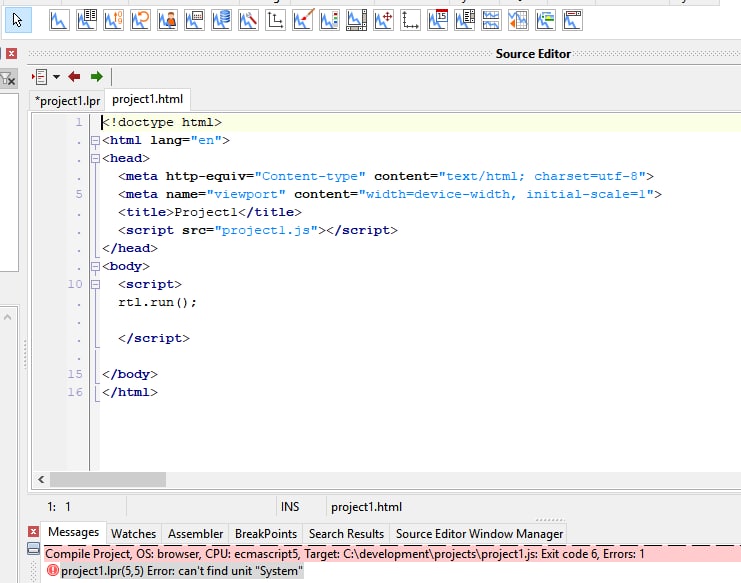Click the clear filter funnel icon
This screenshot has height=583, width=741.
point(8,78)
